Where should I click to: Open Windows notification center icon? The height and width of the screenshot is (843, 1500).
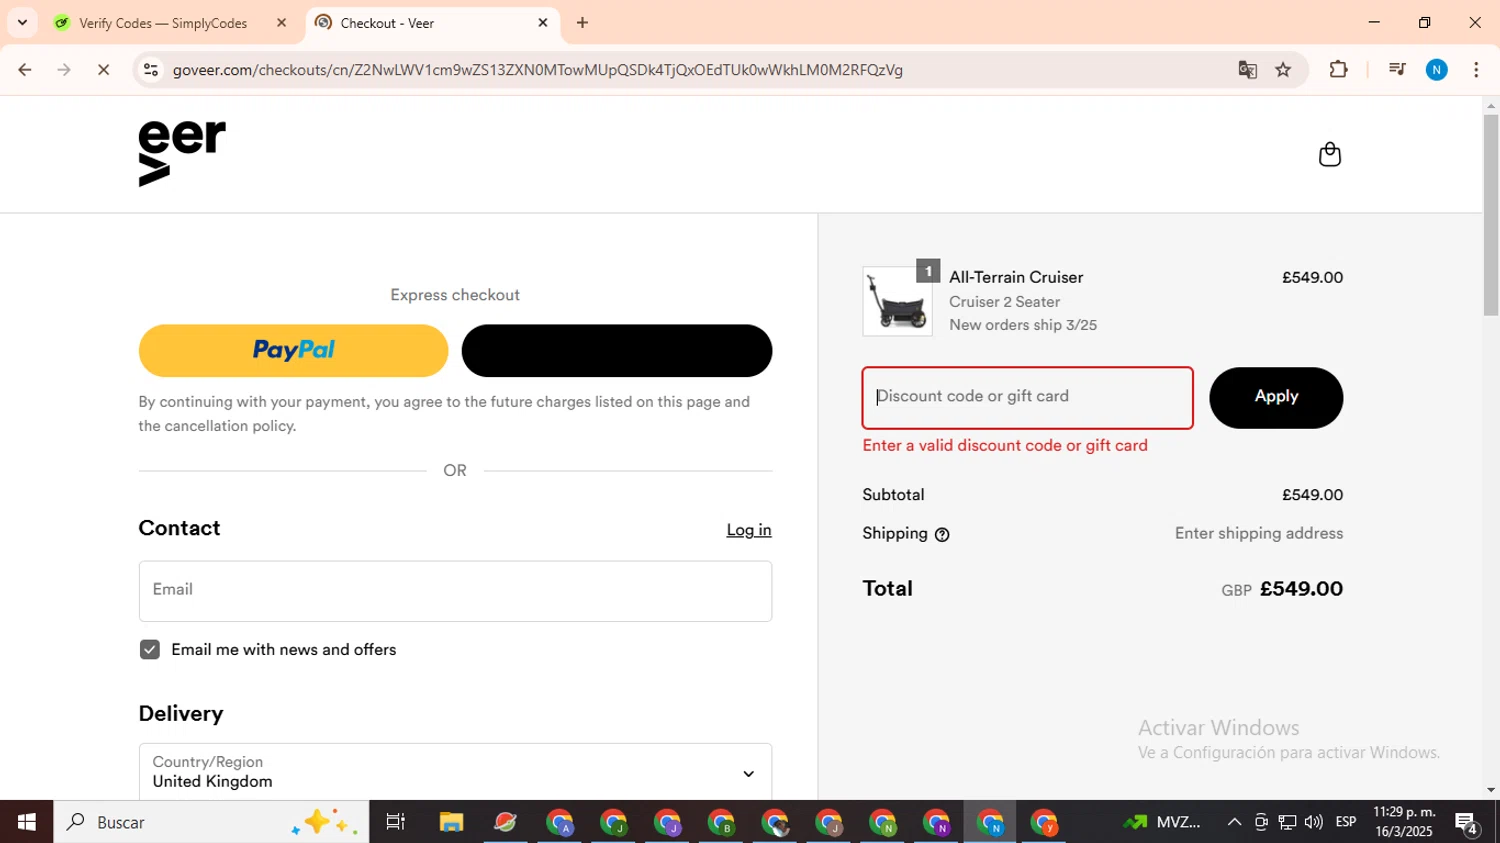point(1467,822)
